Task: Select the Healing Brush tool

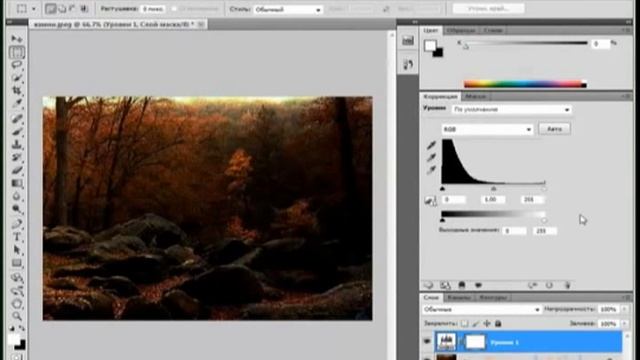Action: (x=17, y=118)
